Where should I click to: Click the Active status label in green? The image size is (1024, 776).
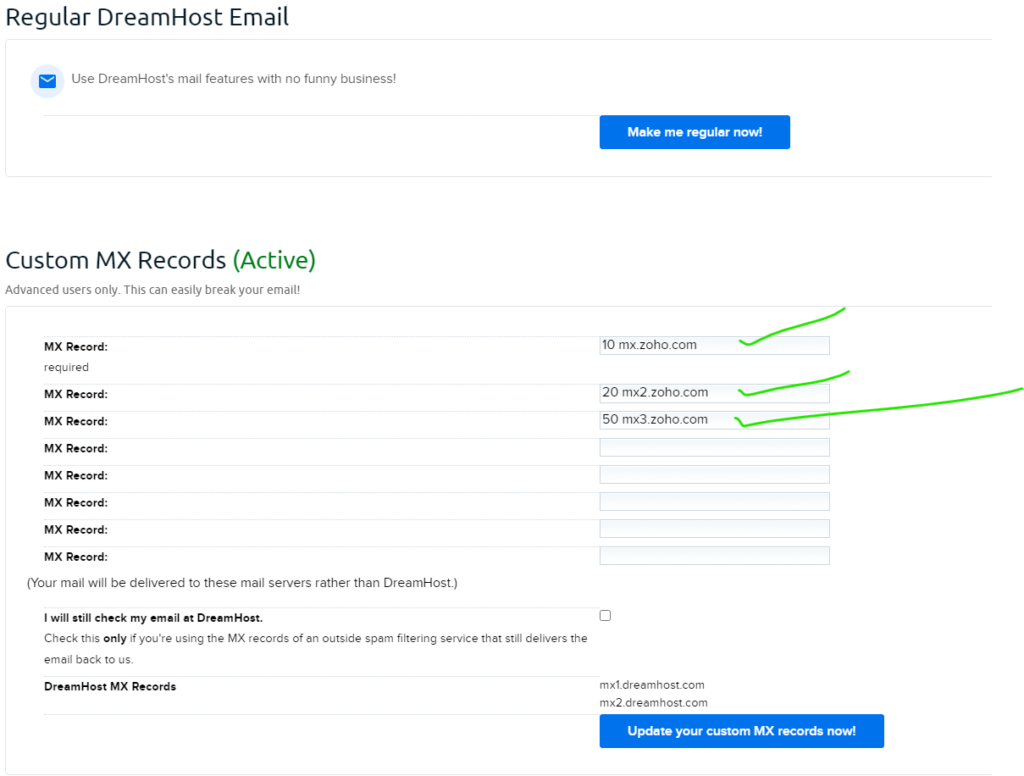click(x=275, y=260)
